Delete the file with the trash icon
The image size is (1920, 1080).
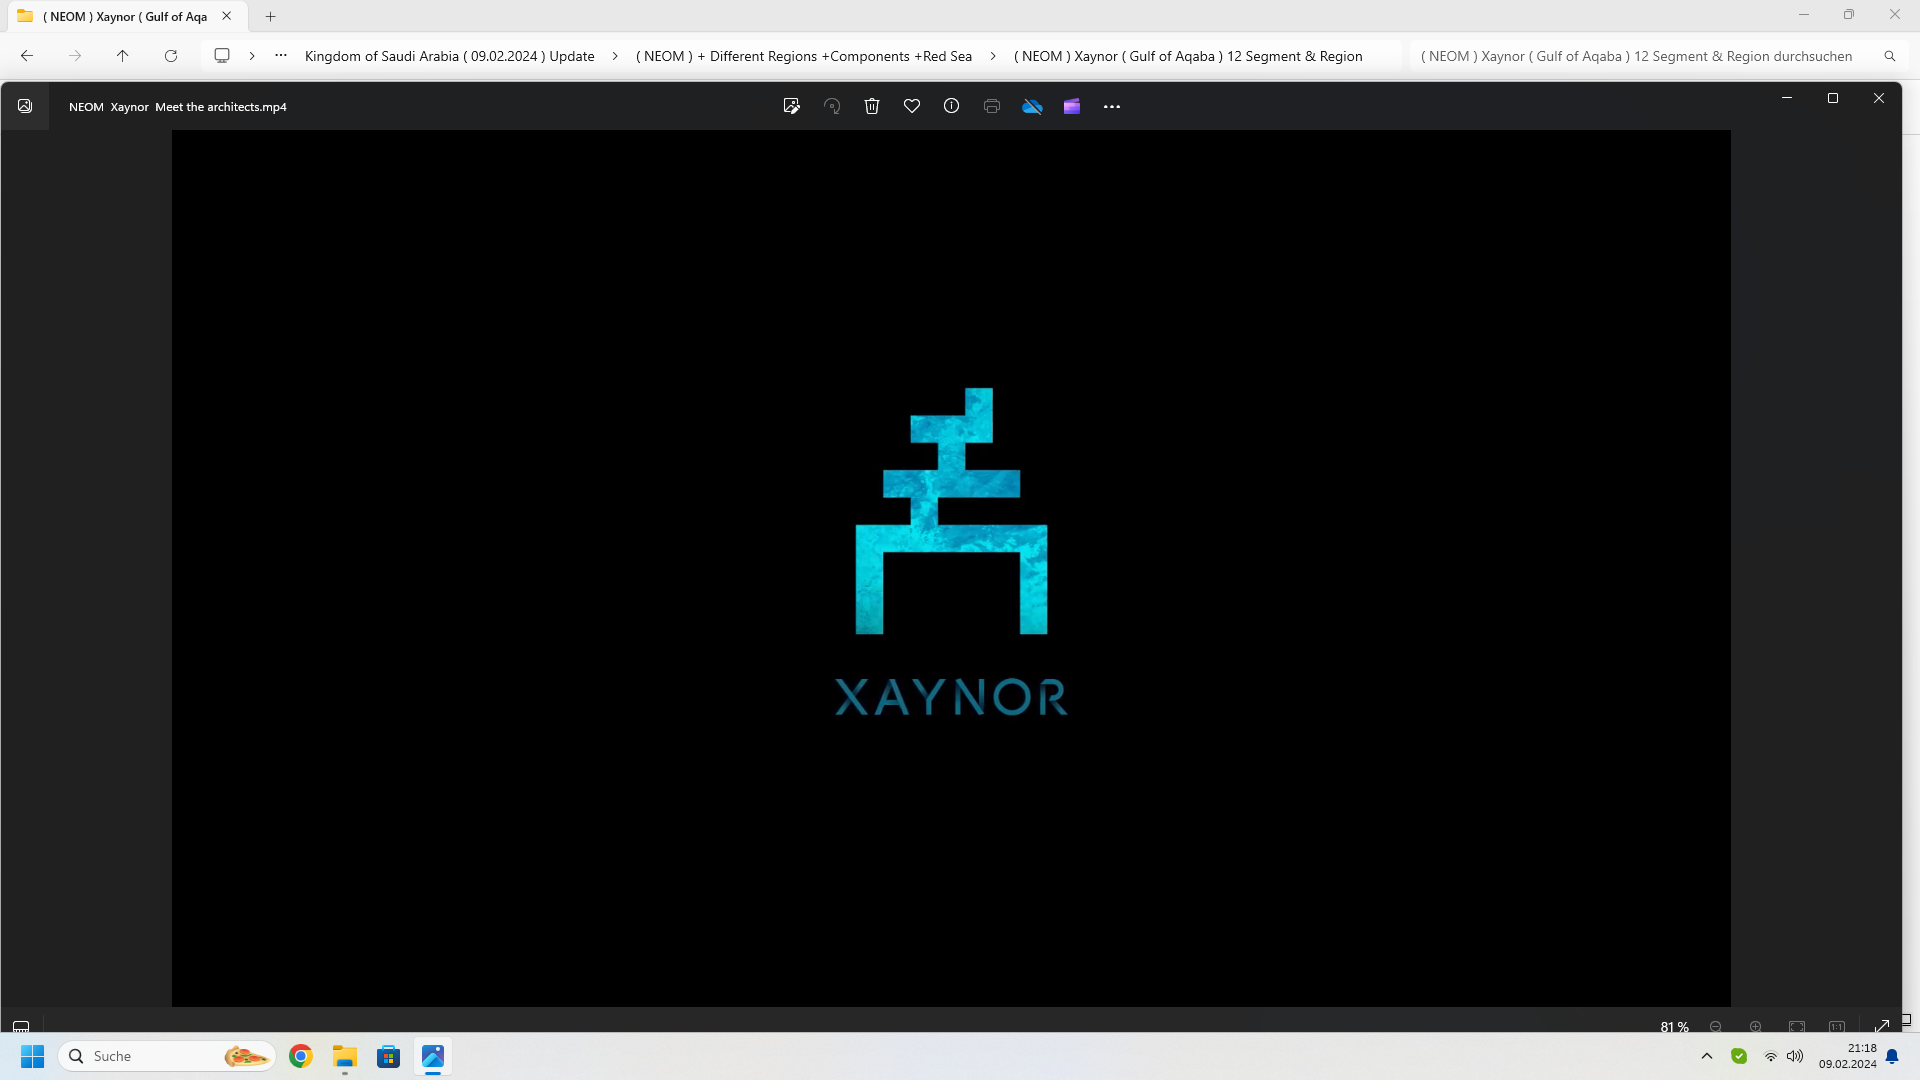(871, 106)
